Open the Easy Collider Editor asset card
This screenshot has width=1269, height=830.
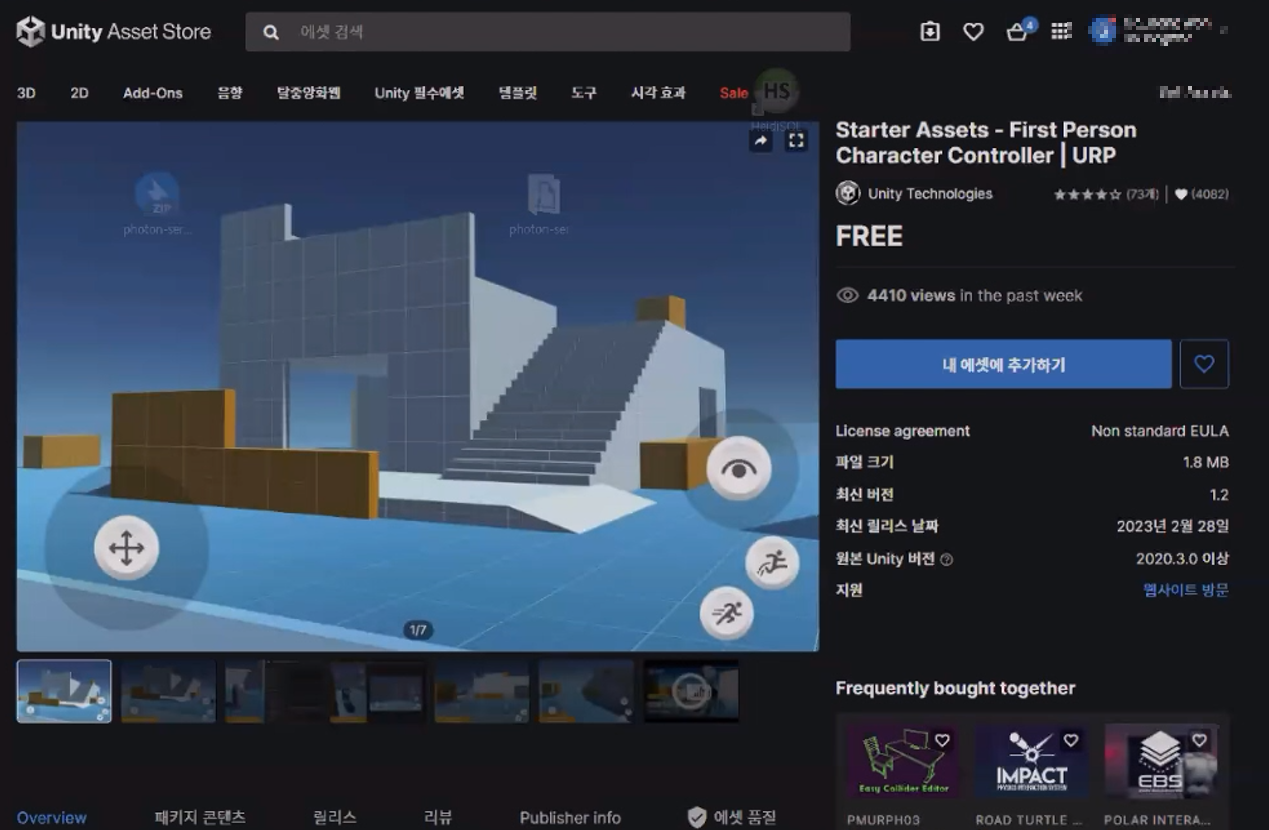point(903,762)
